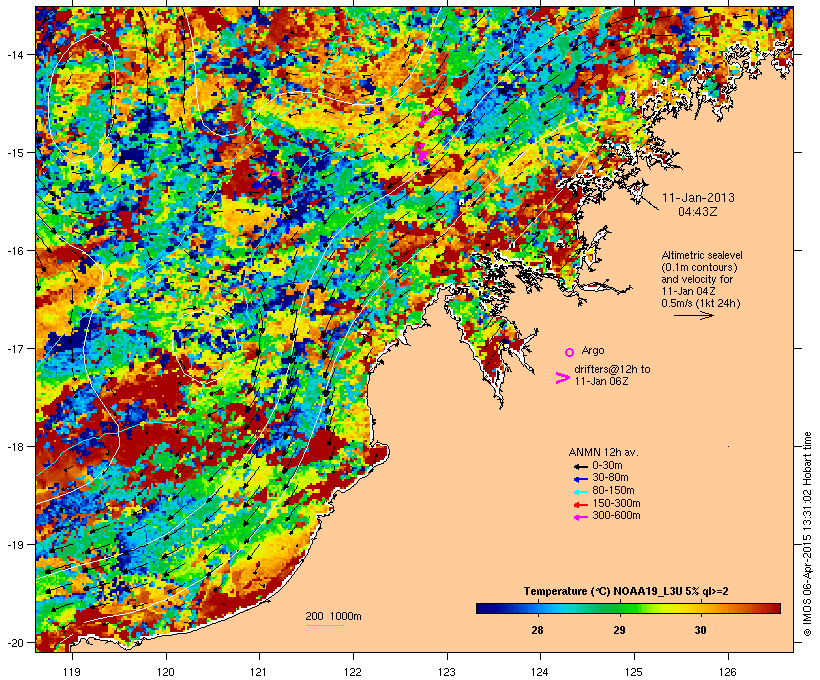Click the magenta drifters arrowhead legend symbol
Image resolution: width=820 pixels, height=680 pixels.
(562, 378)
